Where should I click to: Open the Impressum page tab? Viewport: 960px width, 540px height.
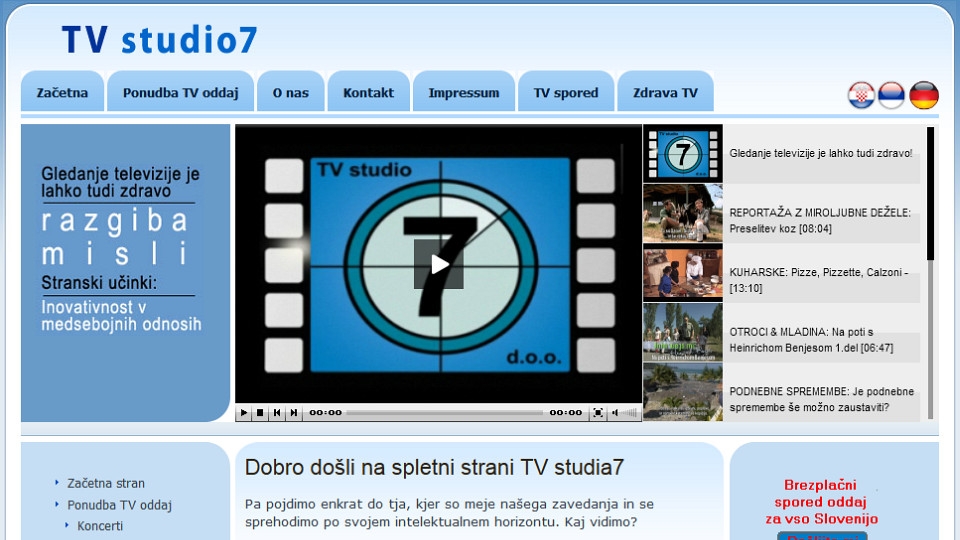(463, 93)
